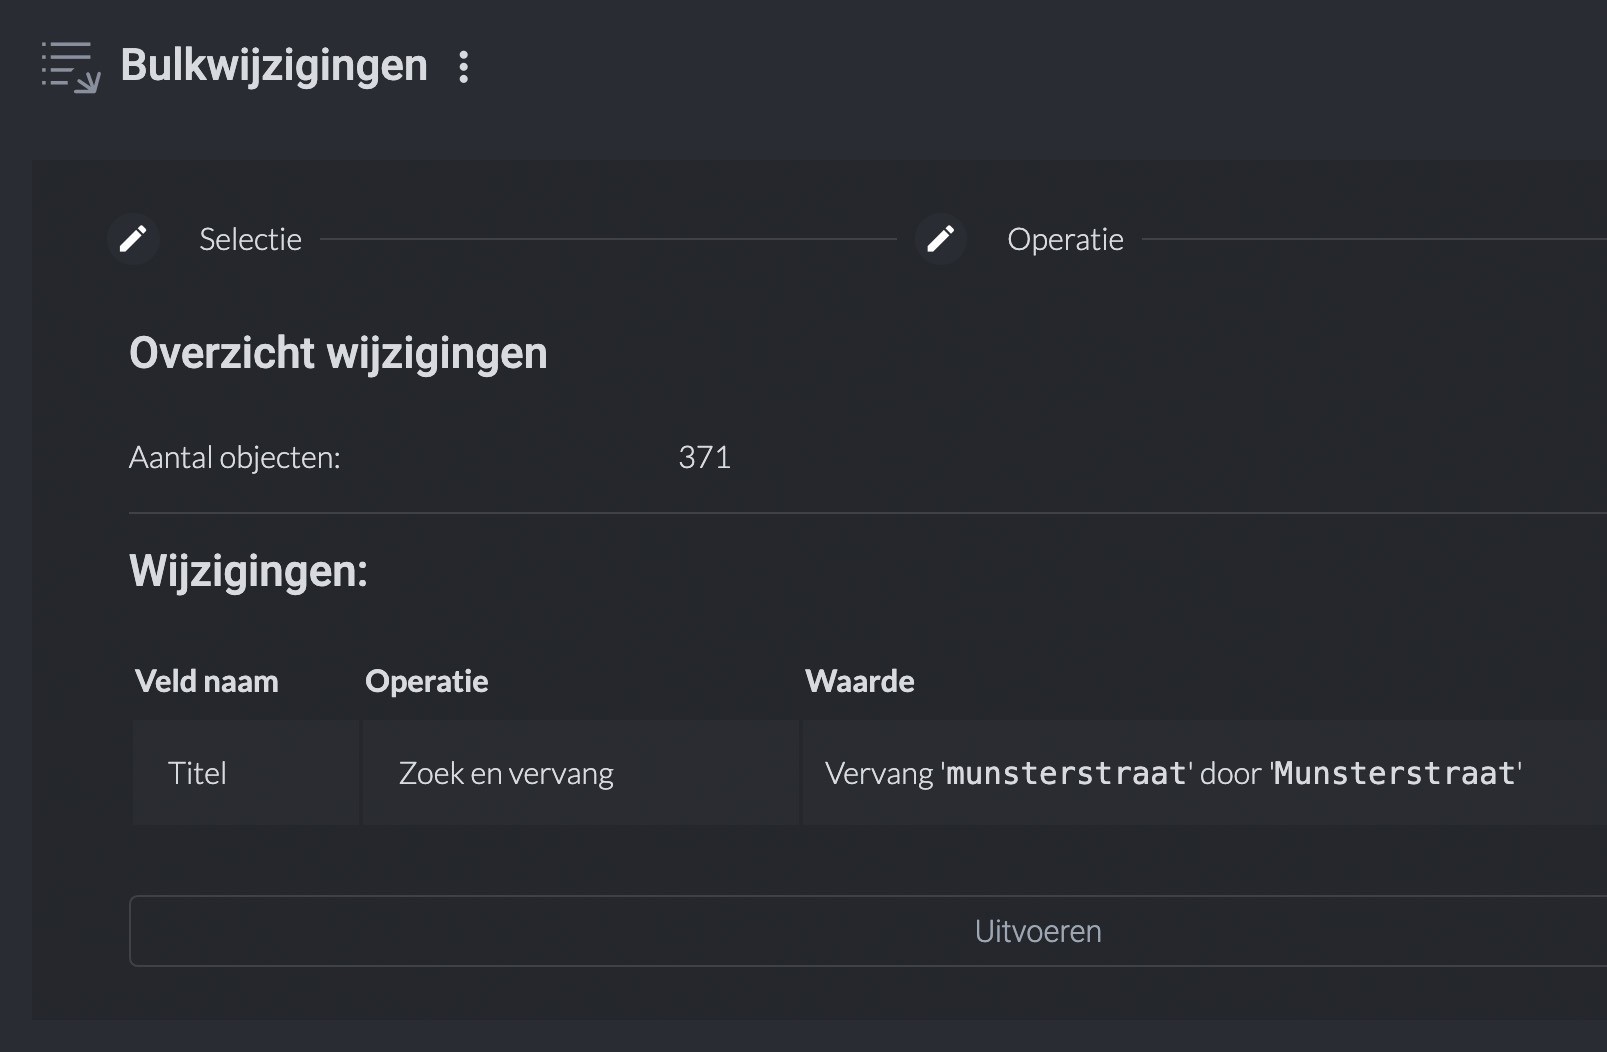Select the object count value 371
Screen dimensions: 1607x1052
coord(704,457)
